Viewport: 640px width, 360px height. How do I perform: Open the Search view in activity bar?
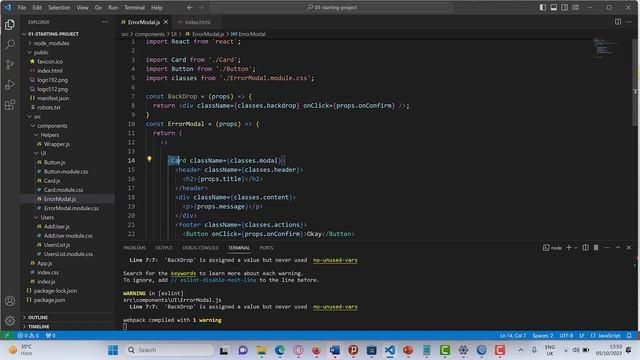coord(10,44)
